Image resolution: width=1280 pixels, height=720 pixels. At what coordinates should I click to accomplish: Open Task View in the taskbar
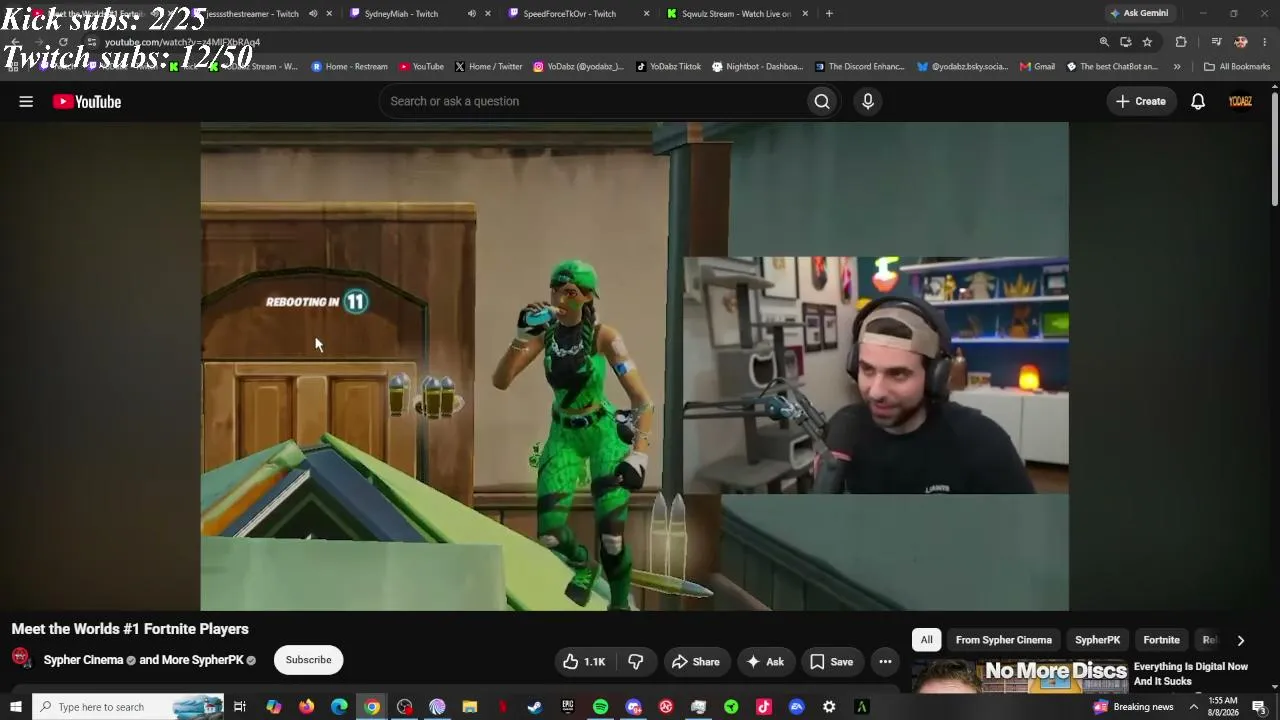[240, 707]
